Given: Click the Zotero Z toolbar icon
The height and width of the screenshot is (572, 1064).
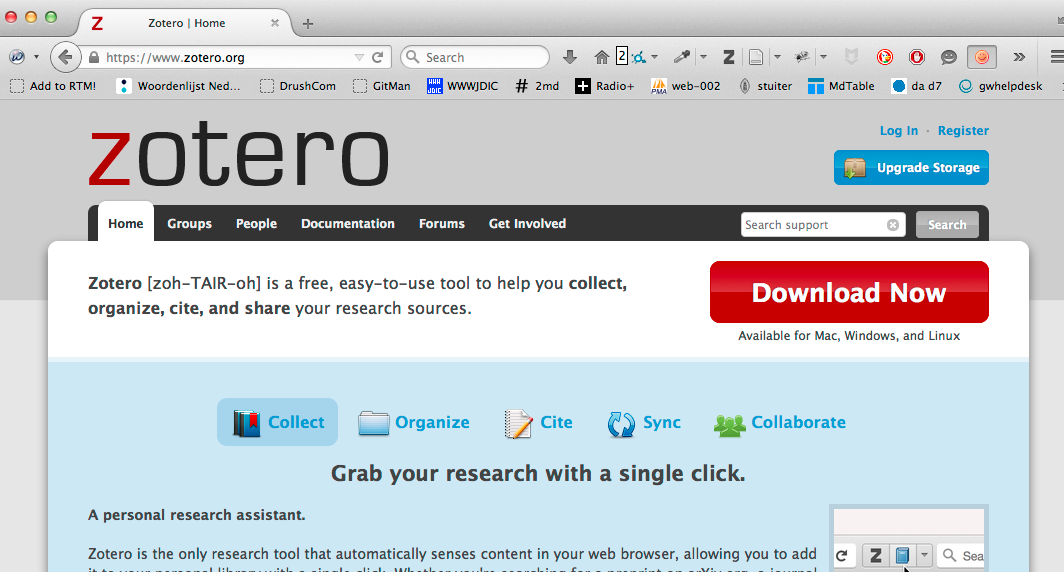Looking at the screenshot, I should (729, 57).
